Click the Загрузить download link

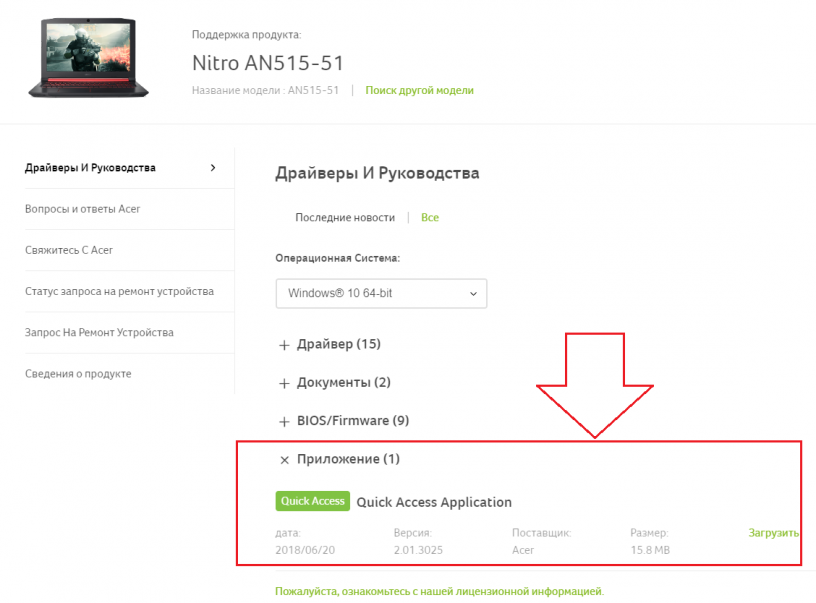point(774,532)
